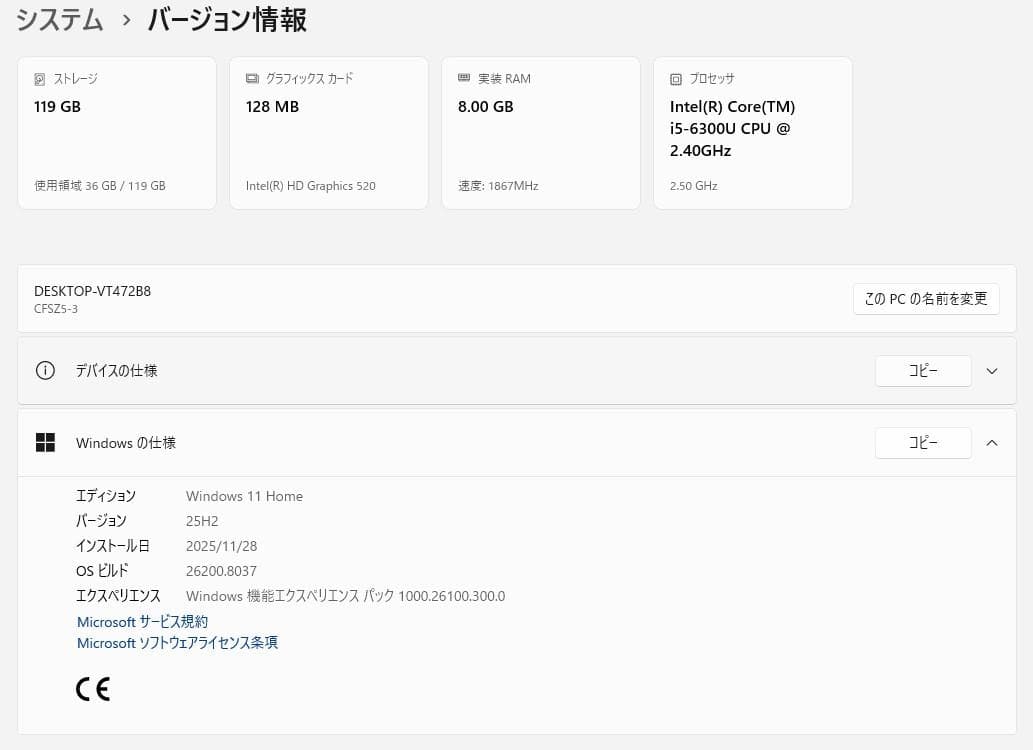
Task: Open Microsoft ソフトウェアライセンス条項 link
Action: 177,643
